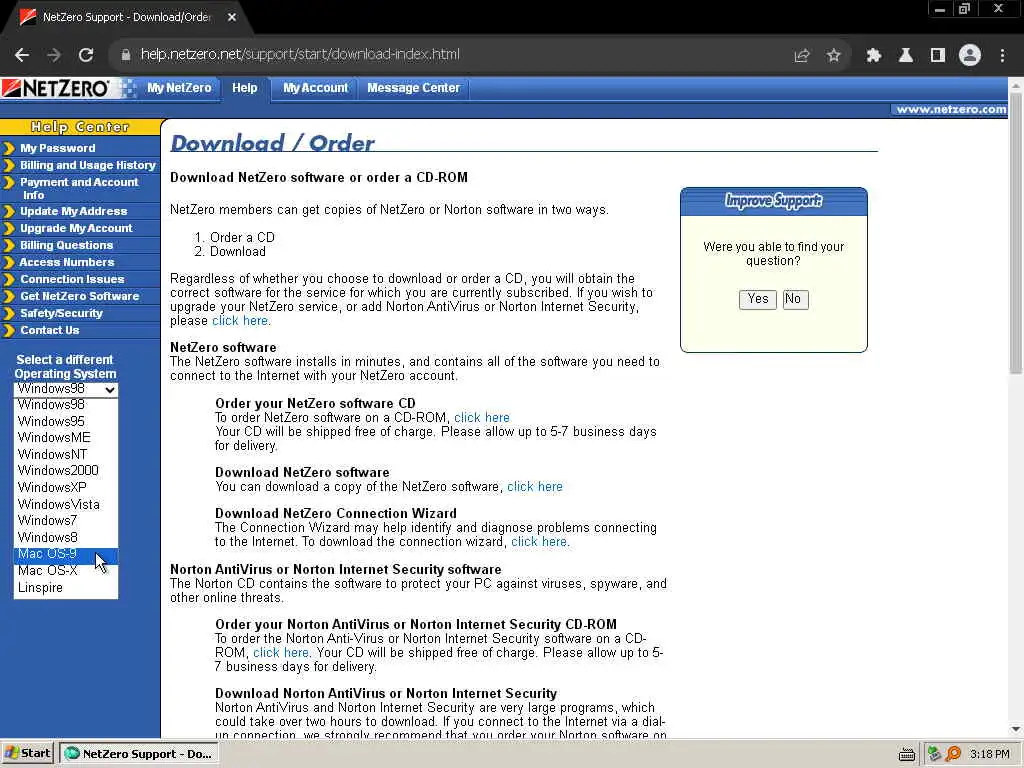Image resolution: width=1024 pixels, height=768 pixels.
Task: Toggle the browser side panel icon
Action: (938, 56)
